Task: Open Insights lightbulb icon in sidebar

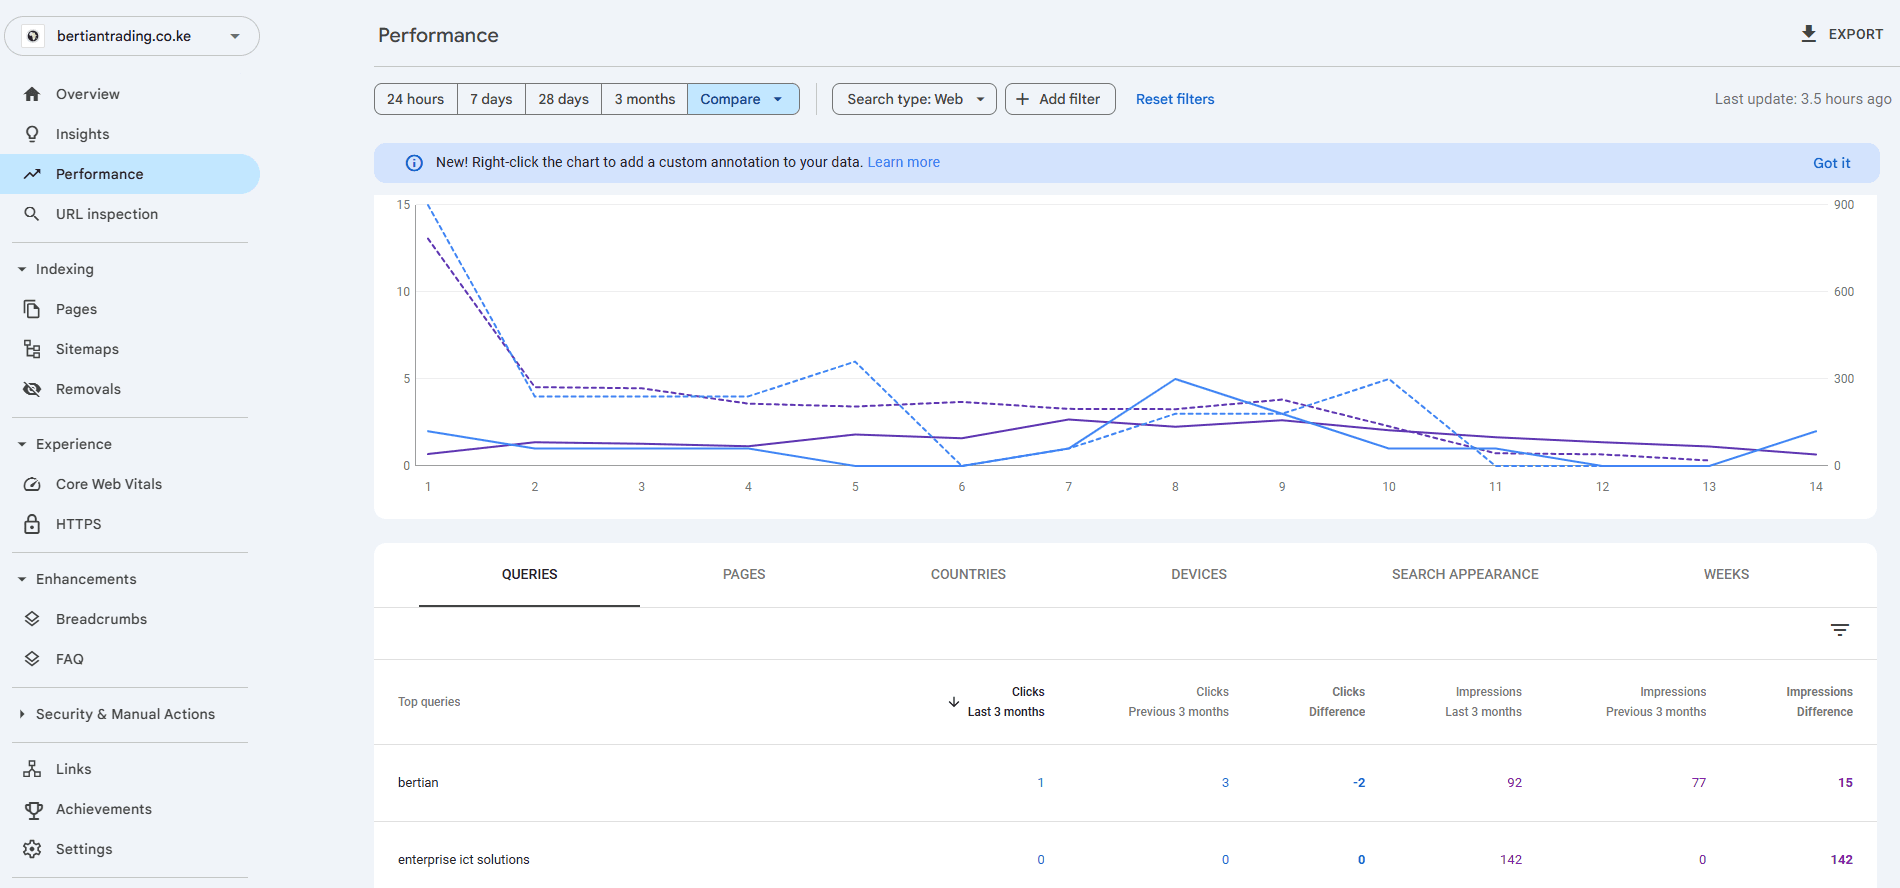Action: click(32, 134)
